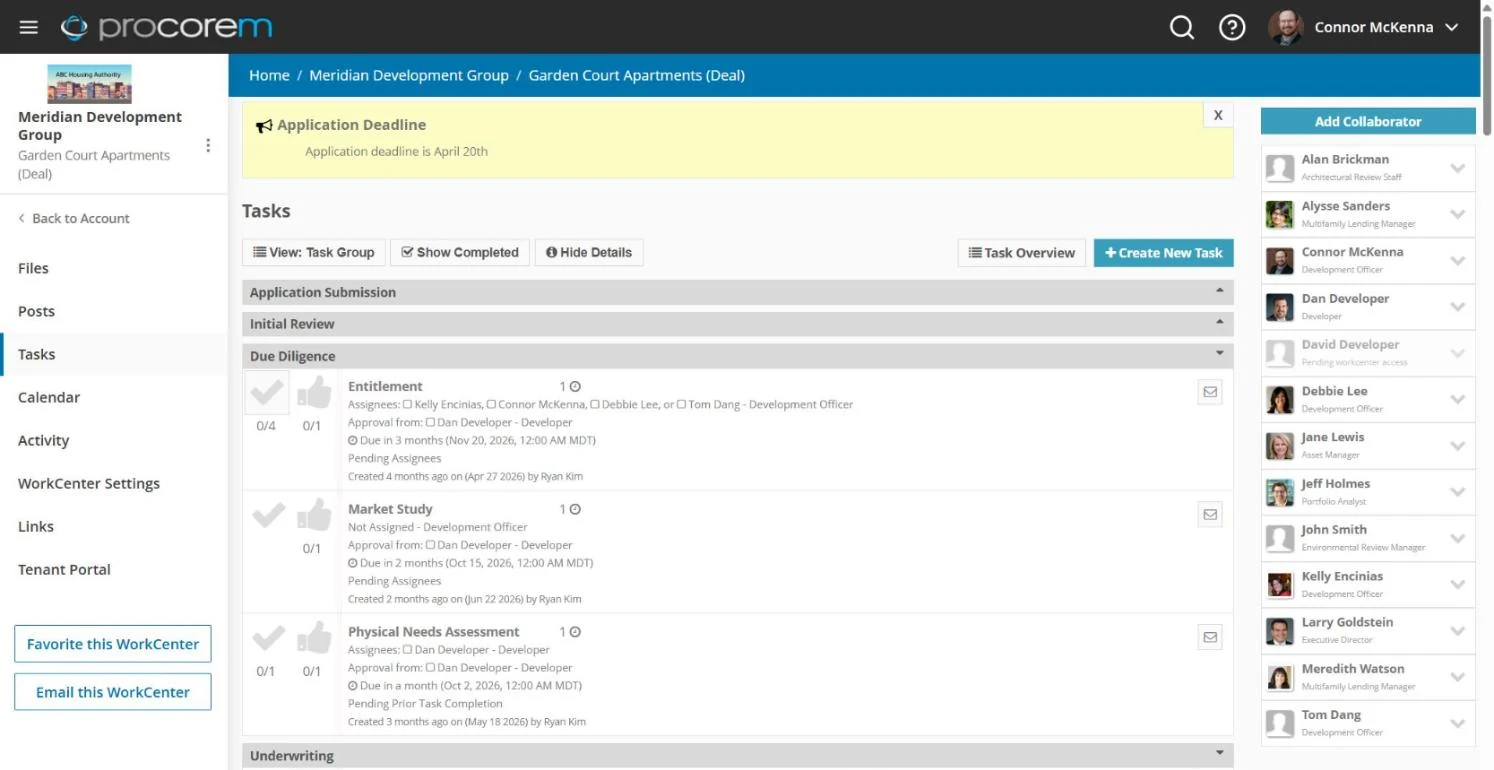The height and width of the screenshot is (770, 1494).
Task: Click the Procore logo
Action: coord(166,27)
